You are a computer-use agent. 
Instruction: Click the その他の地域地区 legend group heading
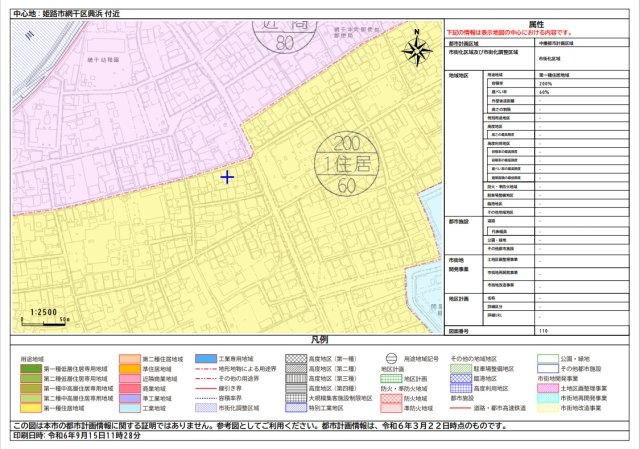tap(473, 359)
